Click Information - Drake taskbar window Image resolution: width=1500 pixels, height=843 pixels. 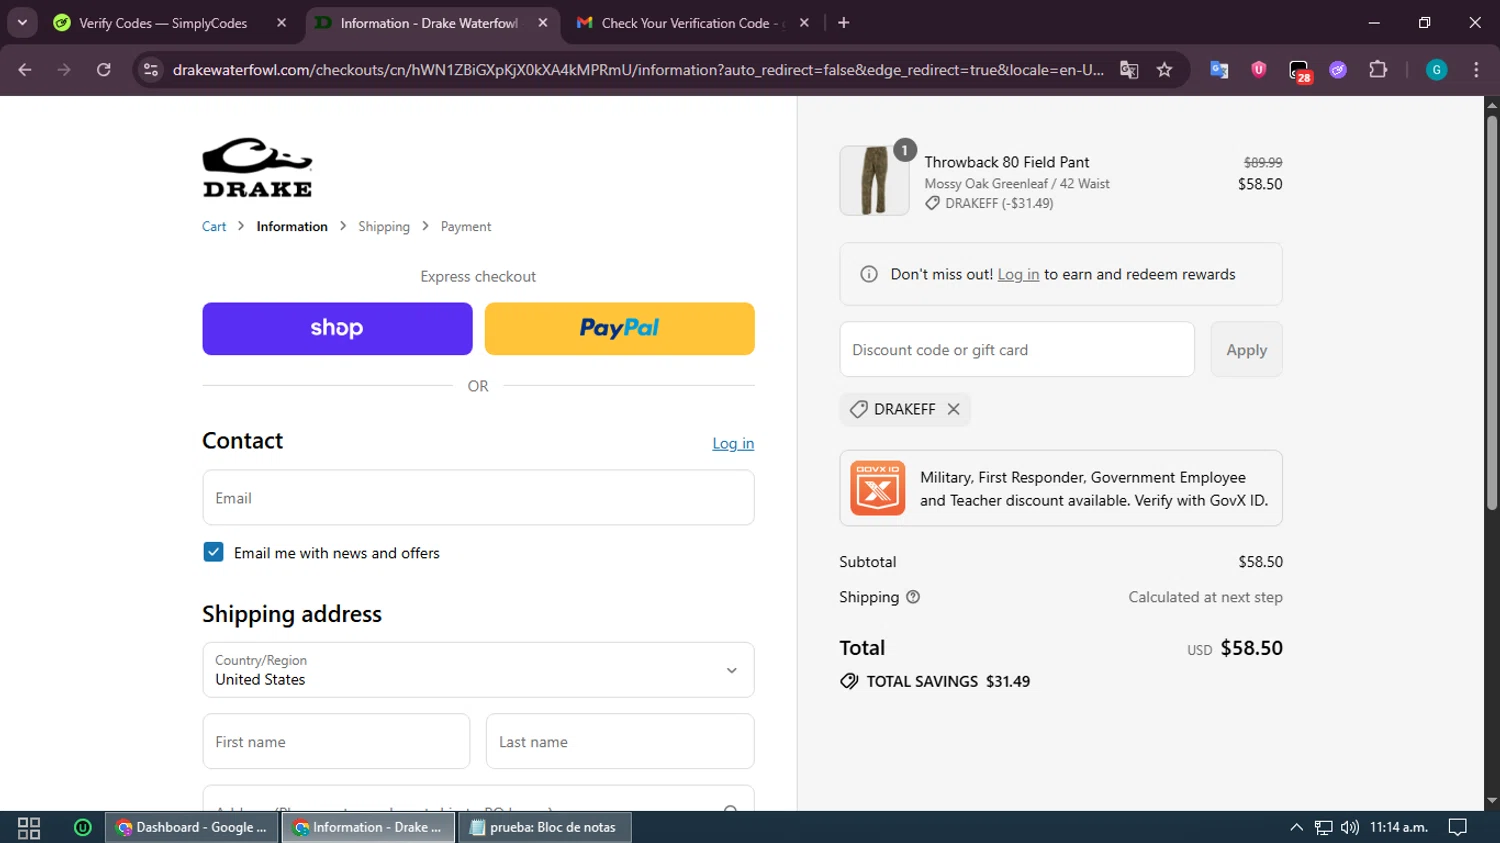click(368, 828)
